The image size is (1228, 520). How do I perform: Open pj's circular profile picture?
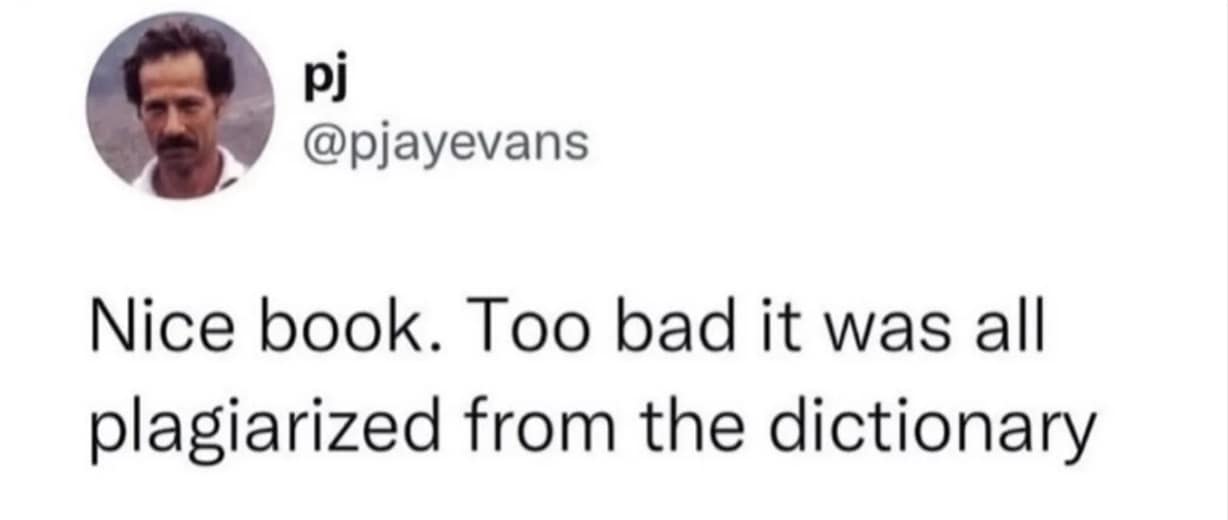coord(181,107)
